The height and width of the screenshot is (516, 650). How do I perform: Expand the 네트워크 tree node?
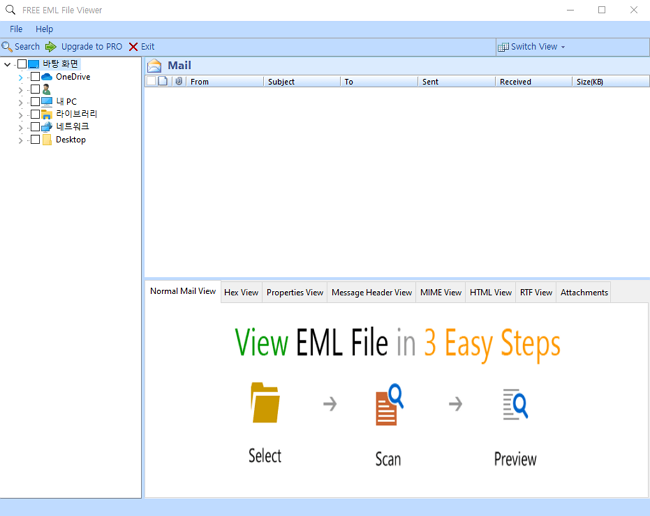(x=21, y=128)
